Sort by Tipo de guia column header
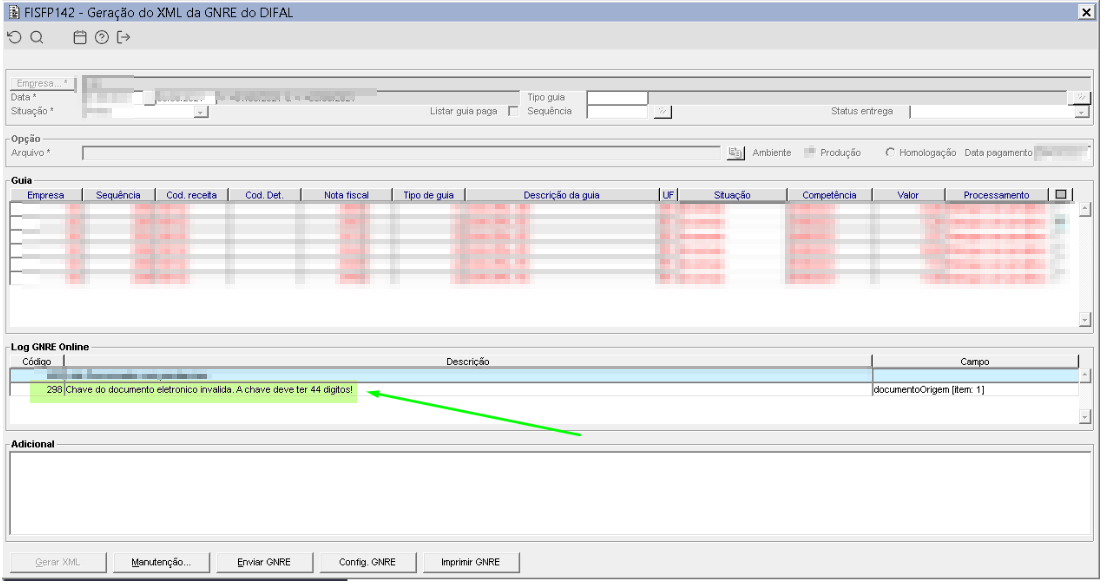 pos(429,195)
